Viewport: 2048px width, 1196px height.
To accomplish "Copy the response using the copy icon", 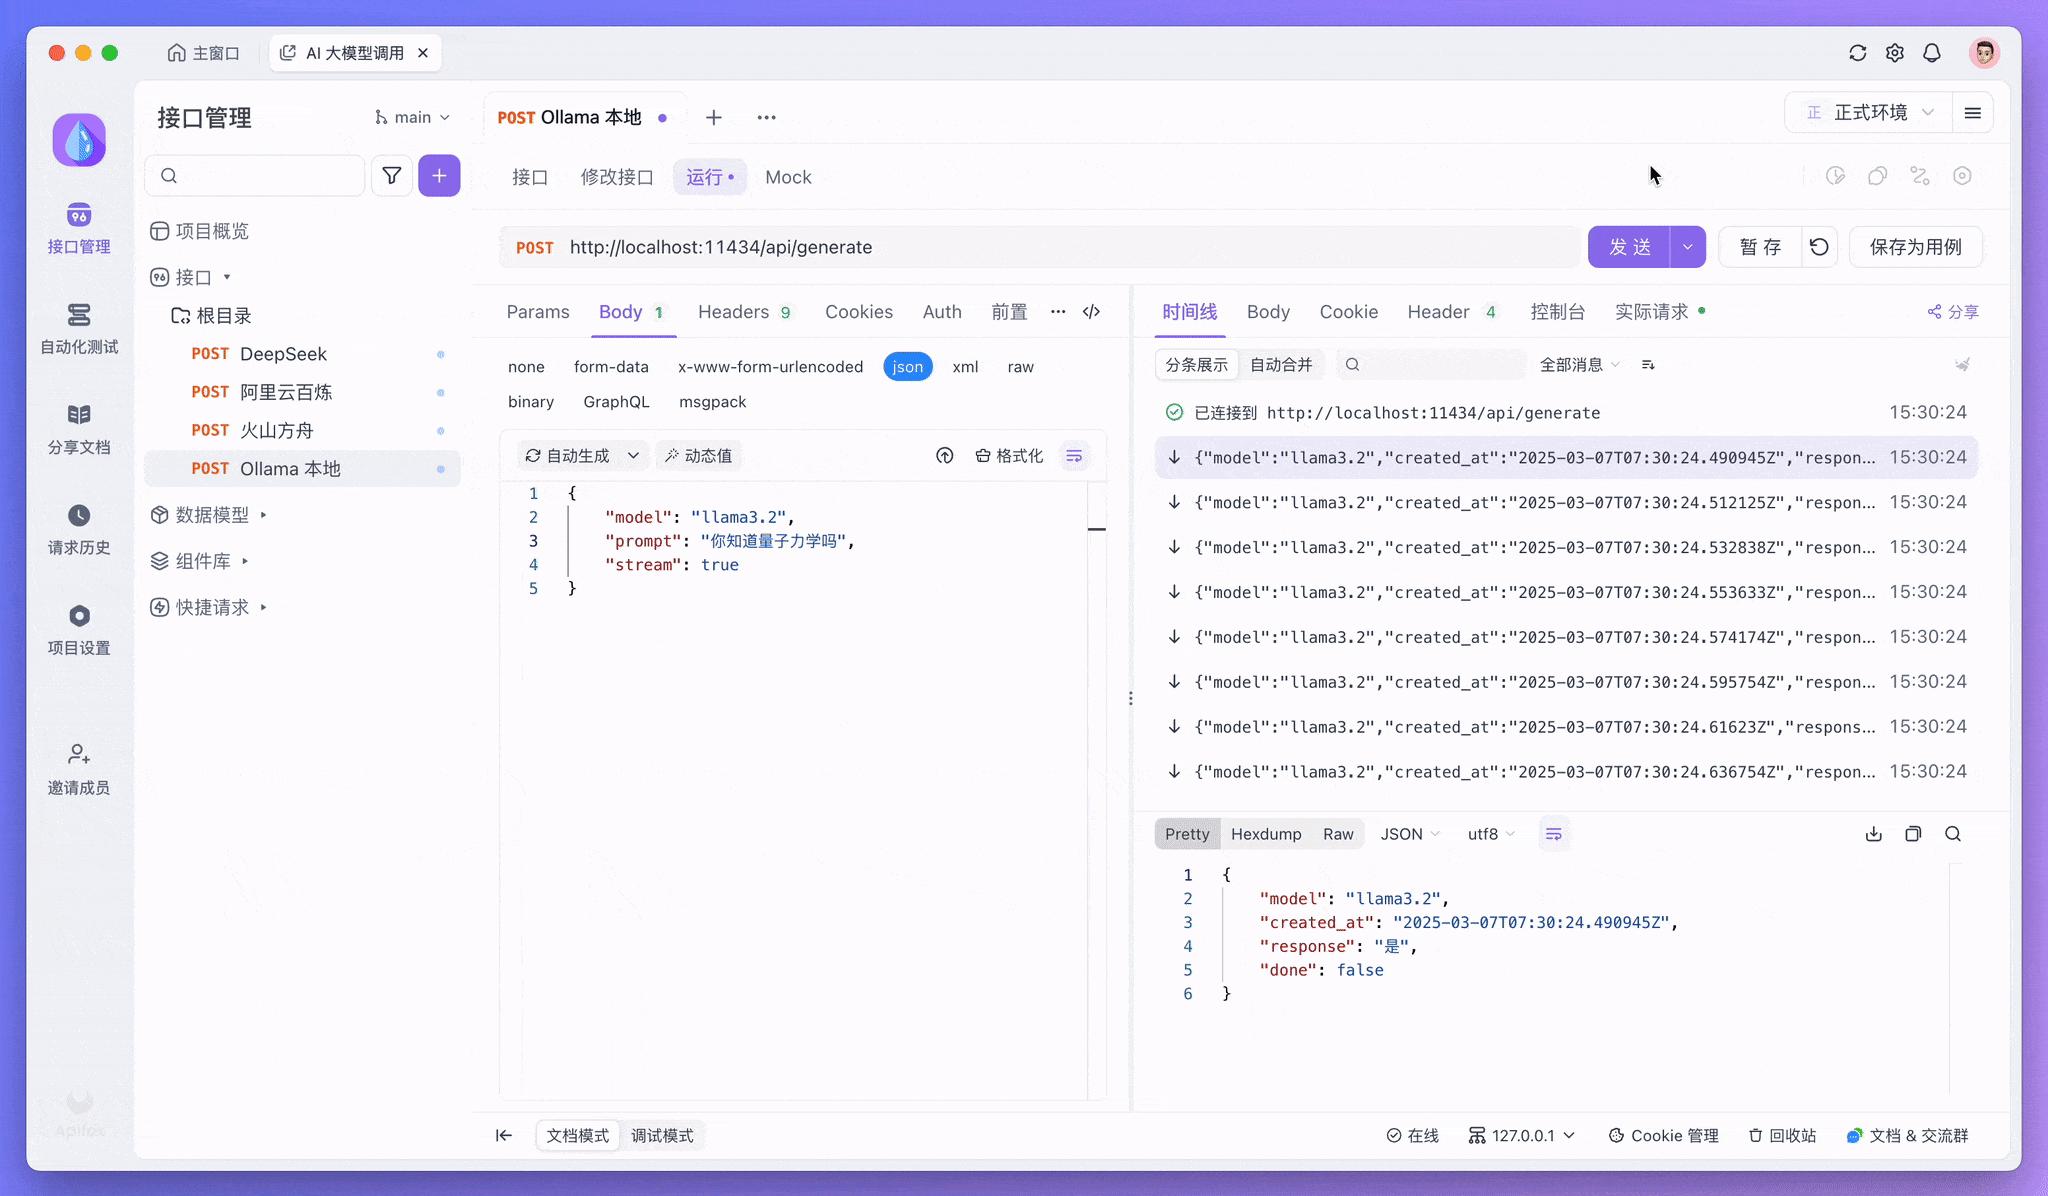I will [1913, 834].
